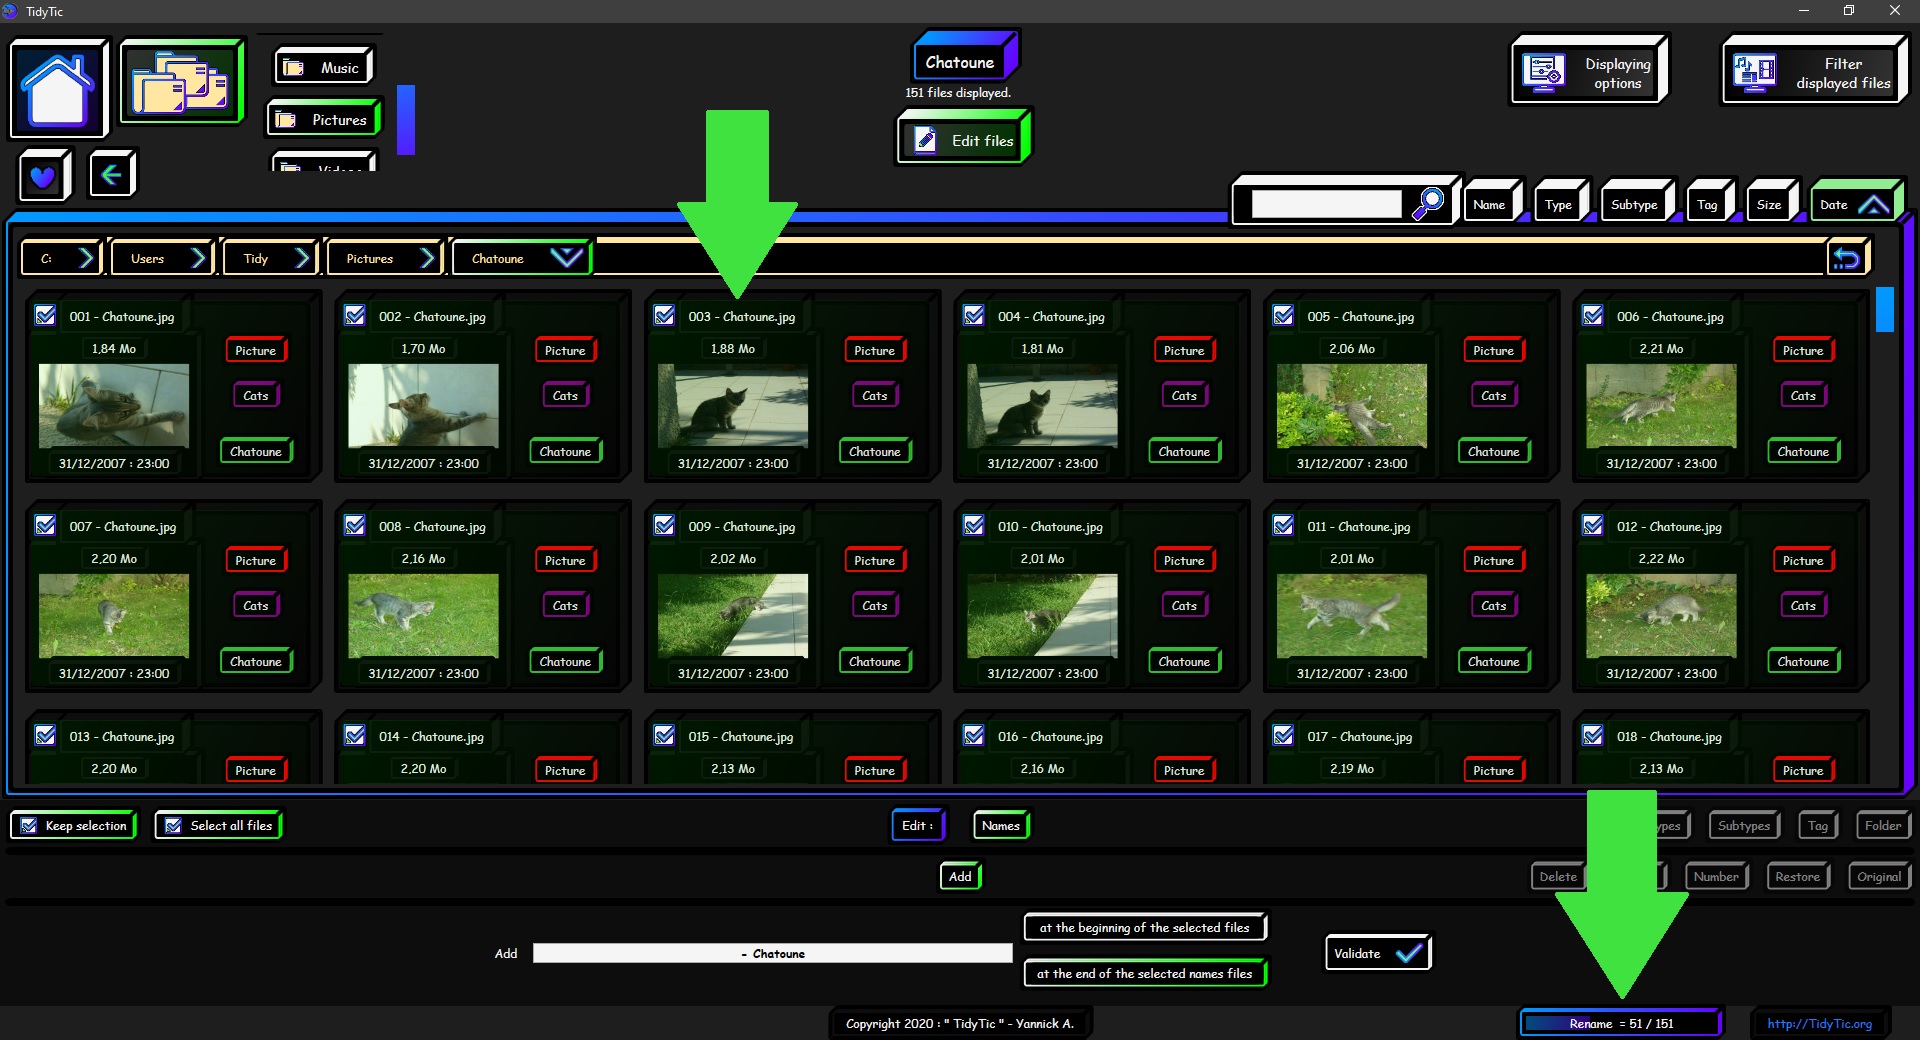Click the Picture type tag of 001 - Chatoune.jpg
Image resolution: width=1920 pixels, height=1040 pixels.
(x=256, y=350)
